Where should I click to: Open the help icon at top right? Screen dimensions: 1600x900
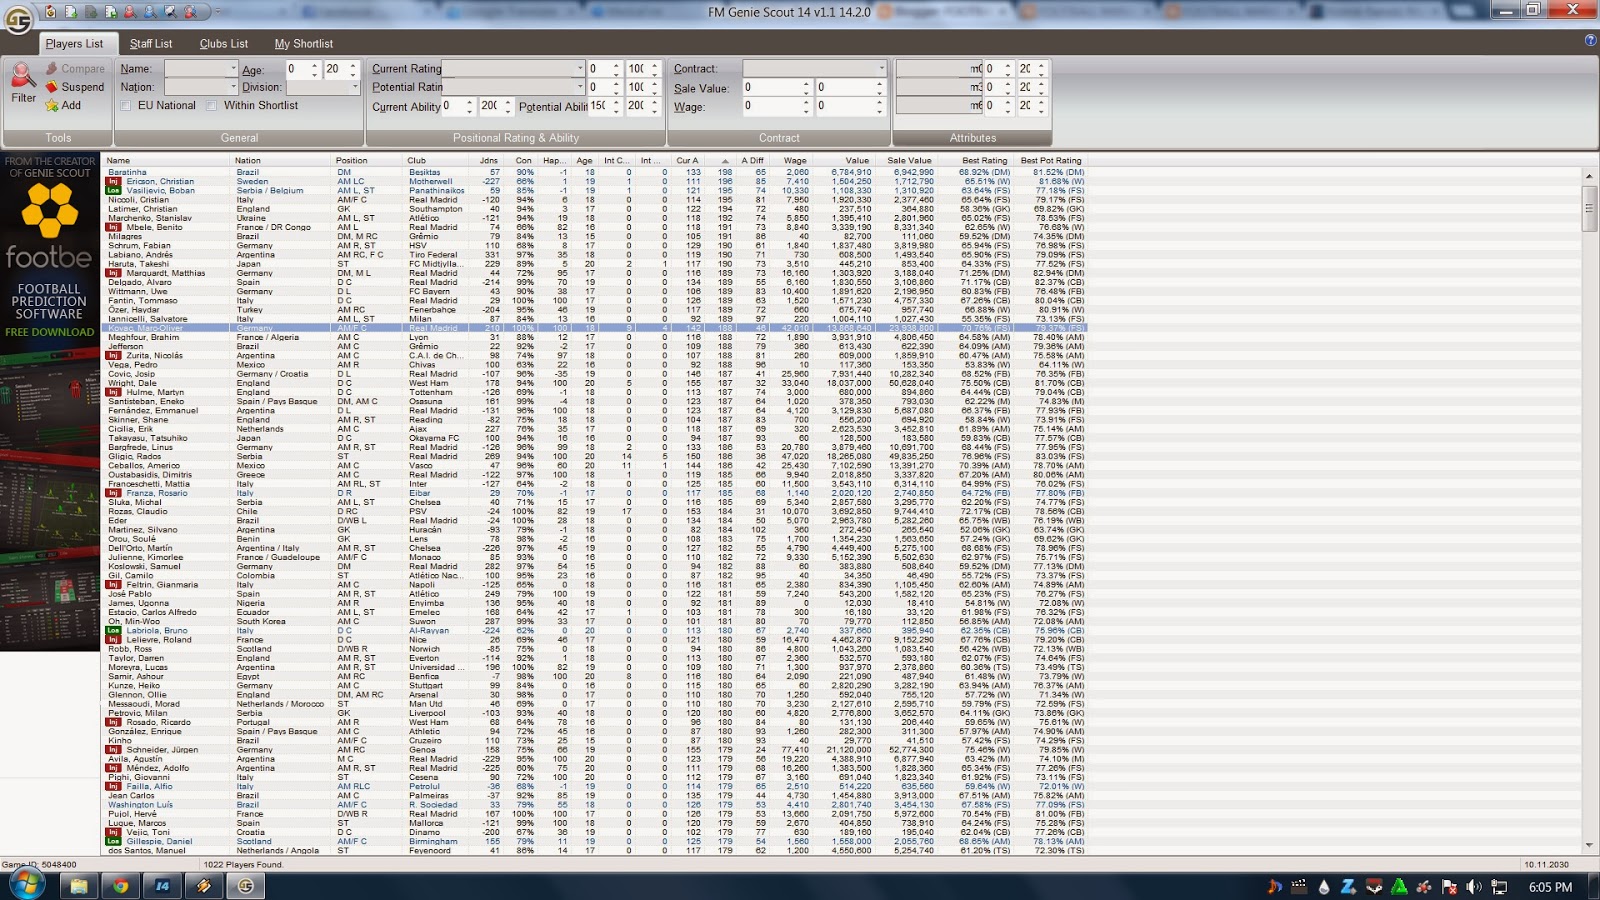pos(1590,40)
